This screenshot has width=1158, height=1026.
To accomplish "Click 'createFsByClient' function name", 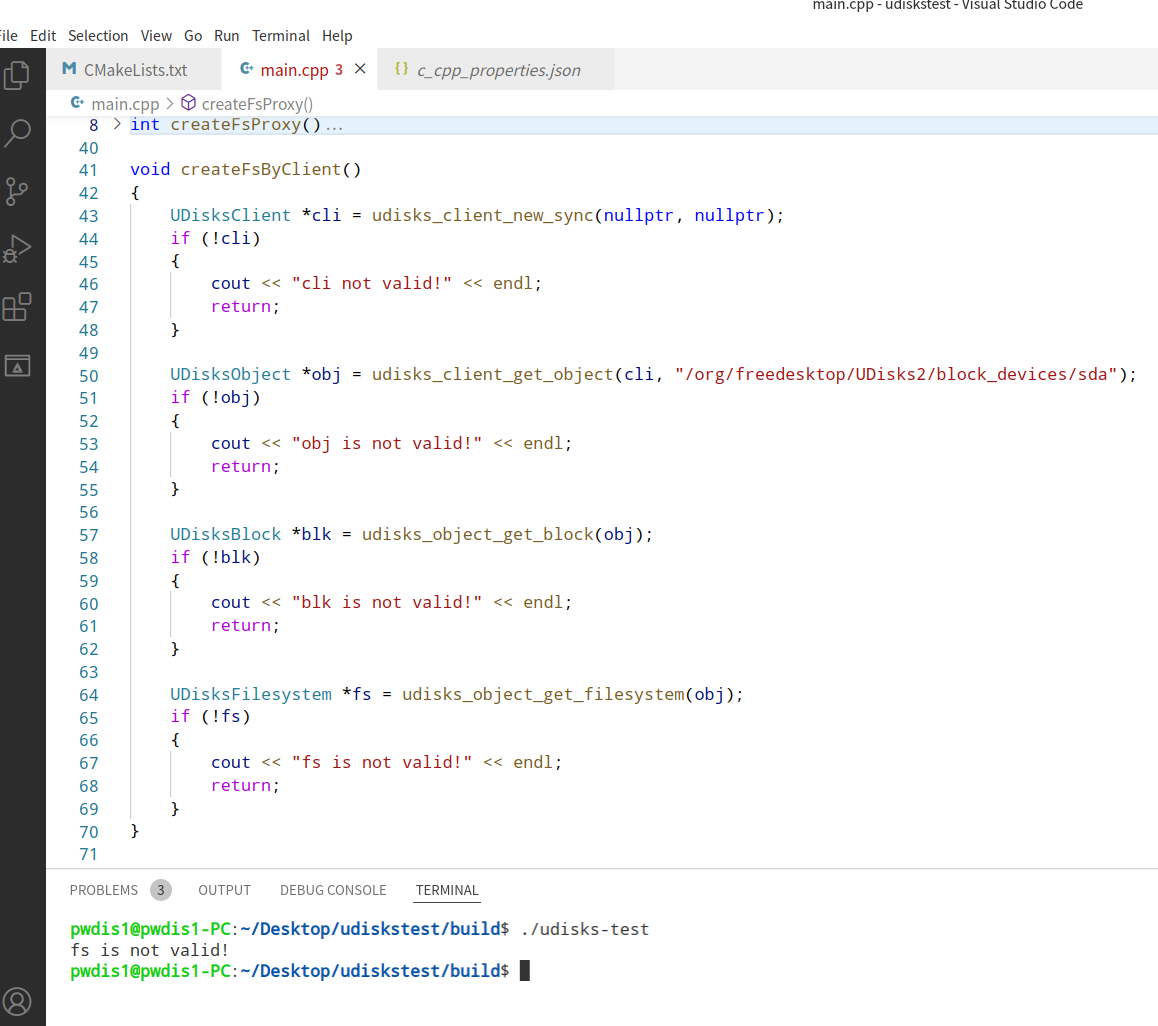I will click(x=261, y=169).
